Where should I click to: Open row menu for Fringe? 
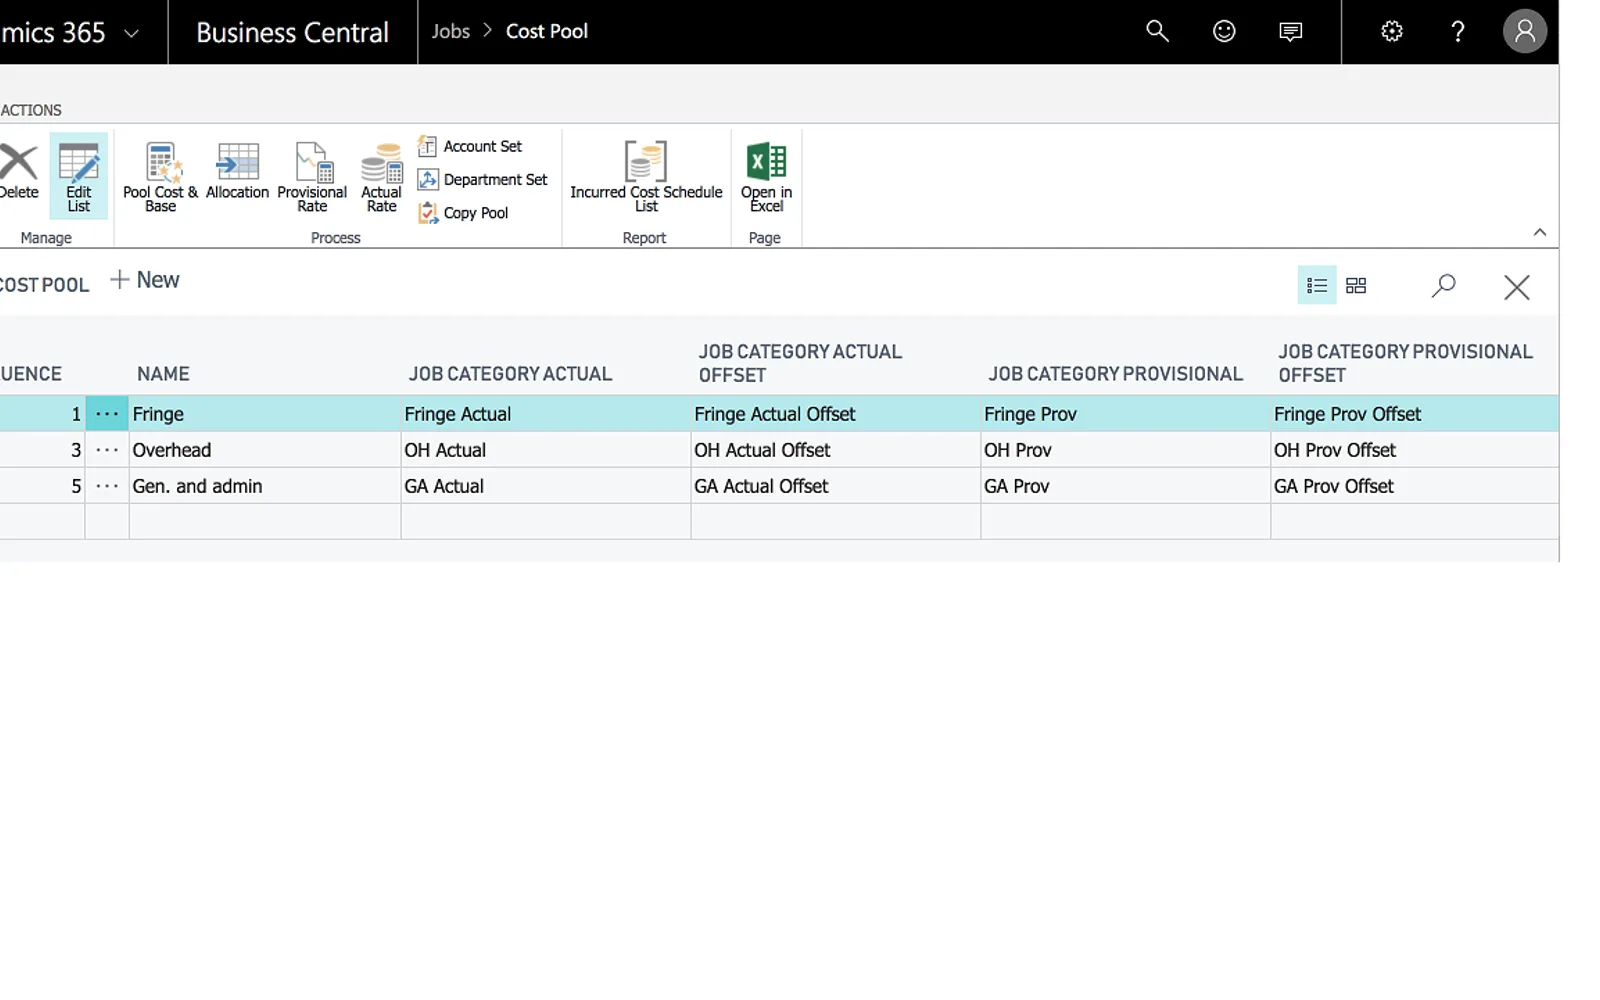tap(107, 414)
